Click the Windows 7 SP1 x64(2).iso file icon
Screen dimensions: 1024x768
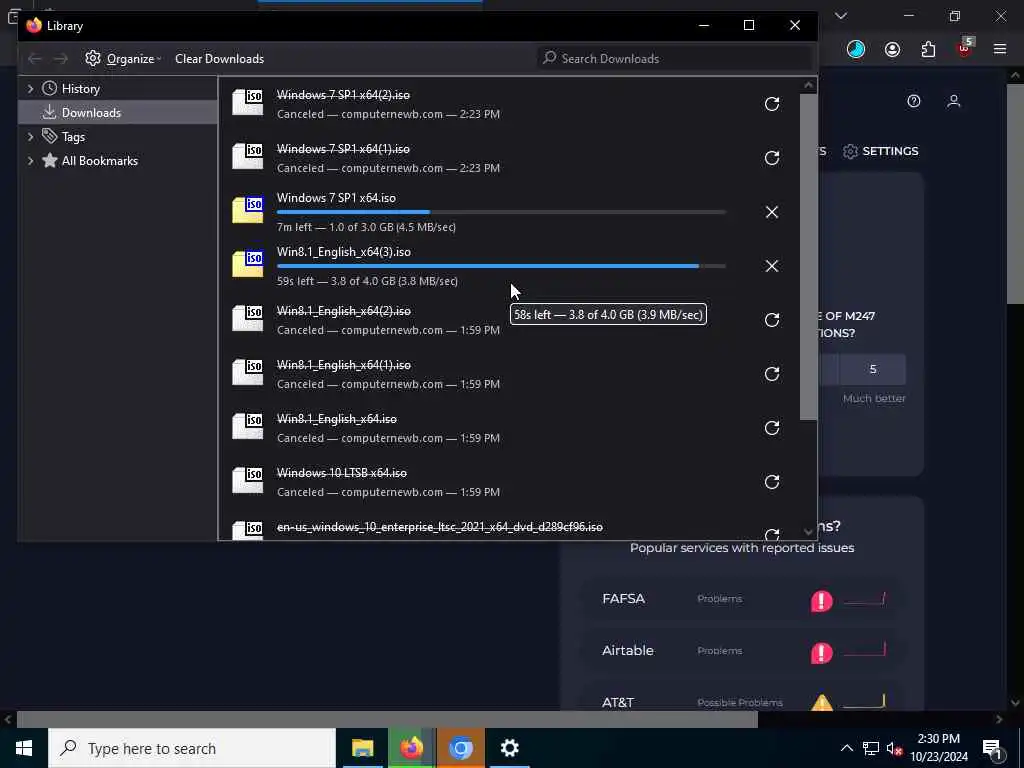point(248,102)
